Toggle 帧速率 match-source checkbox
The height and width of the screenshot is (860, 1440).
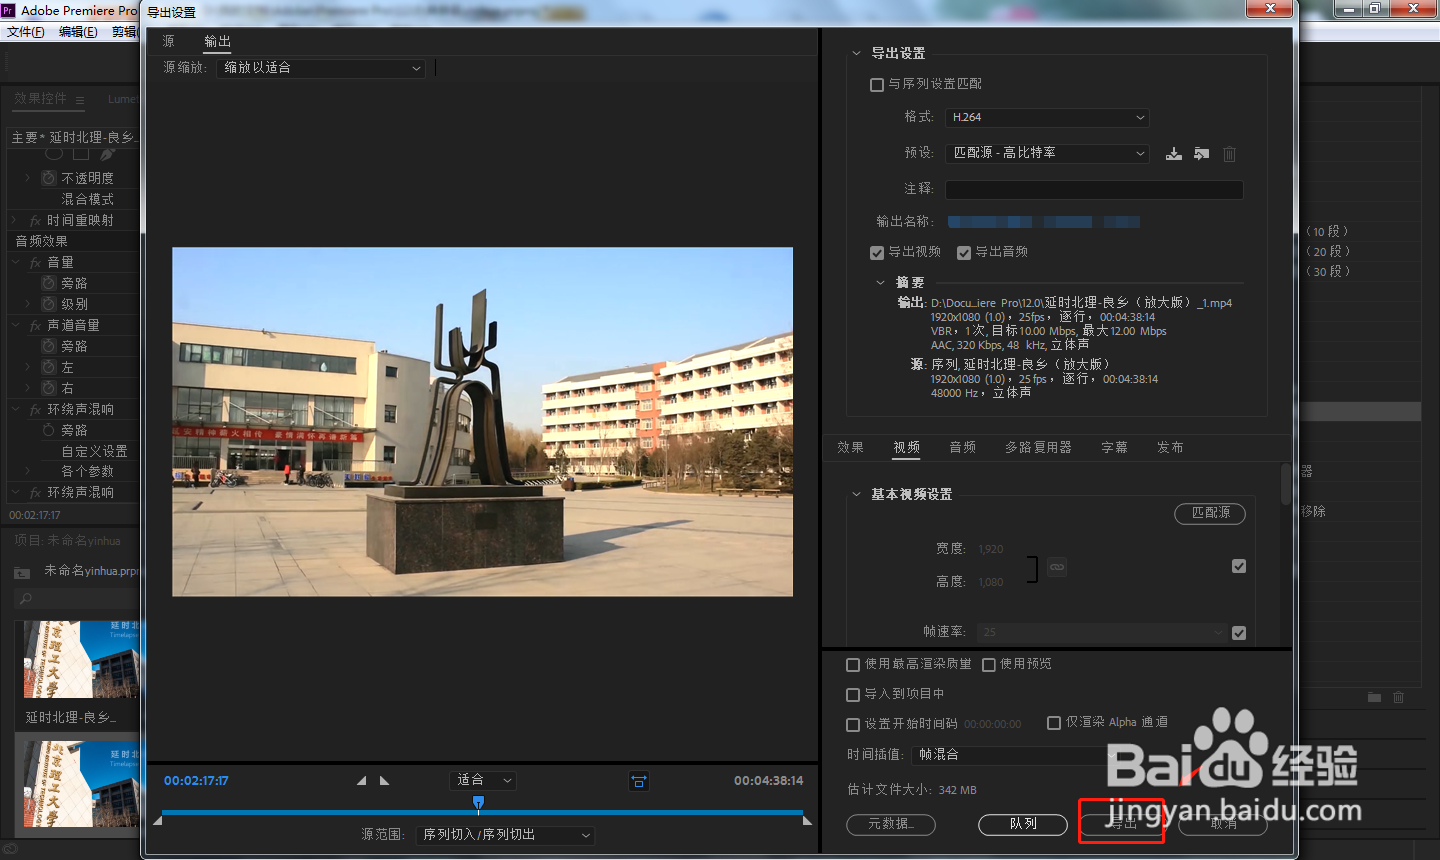coord(1239,633)
